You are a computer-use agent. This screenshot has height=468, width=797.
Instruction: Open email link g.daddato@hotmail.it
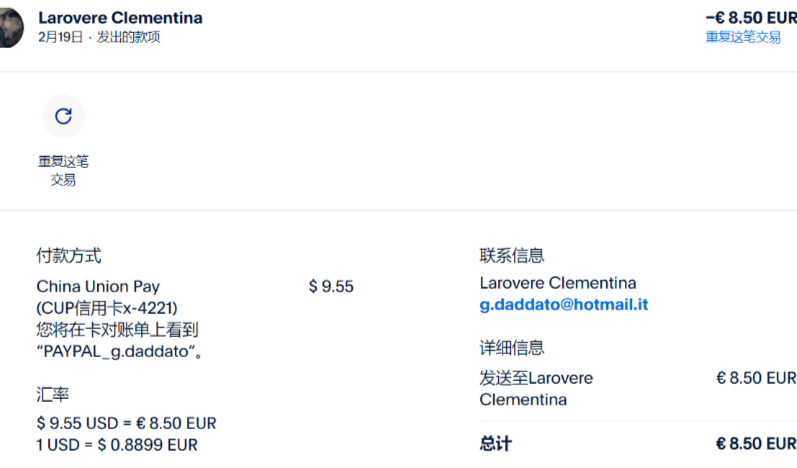[564, 304]
